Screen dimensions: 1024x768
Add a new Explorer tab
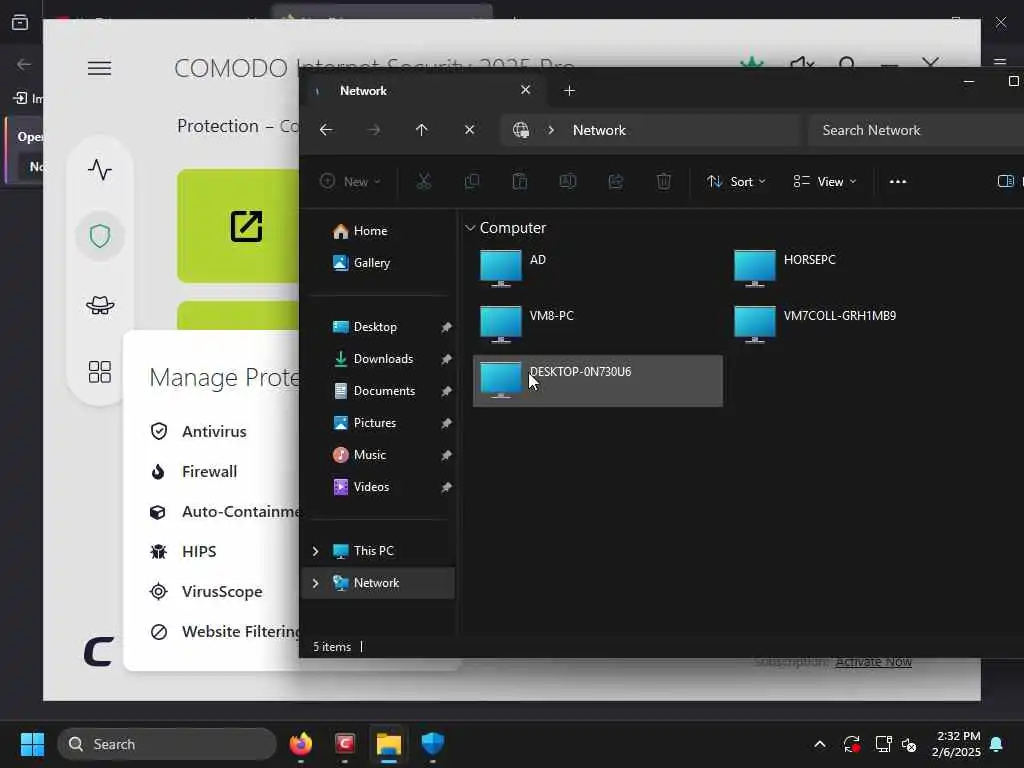tap(569, 91)
